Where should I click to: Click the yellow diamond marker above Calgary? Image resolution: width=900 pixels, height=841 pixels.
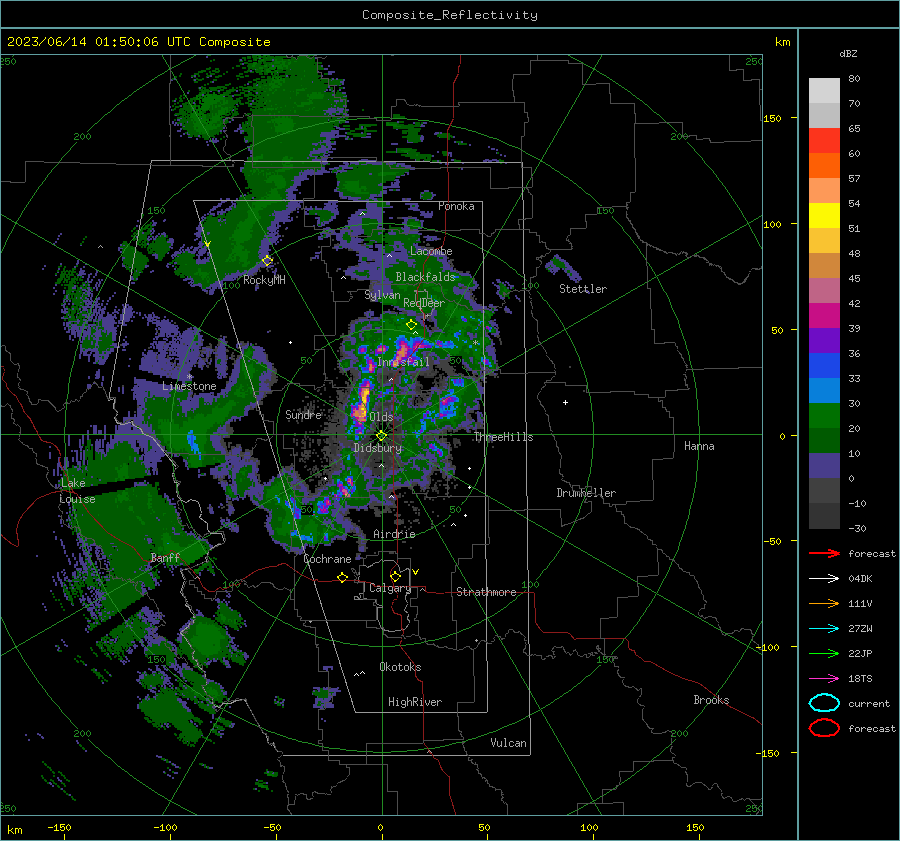pos(395,576)
